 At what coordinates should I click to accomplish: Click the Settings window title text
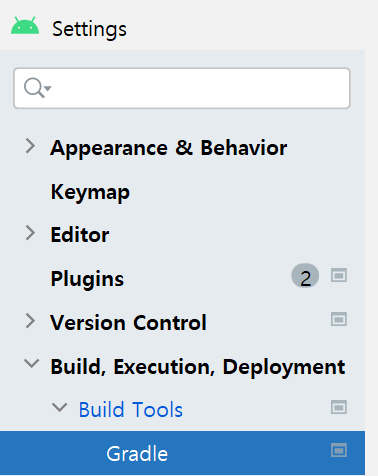89,29
